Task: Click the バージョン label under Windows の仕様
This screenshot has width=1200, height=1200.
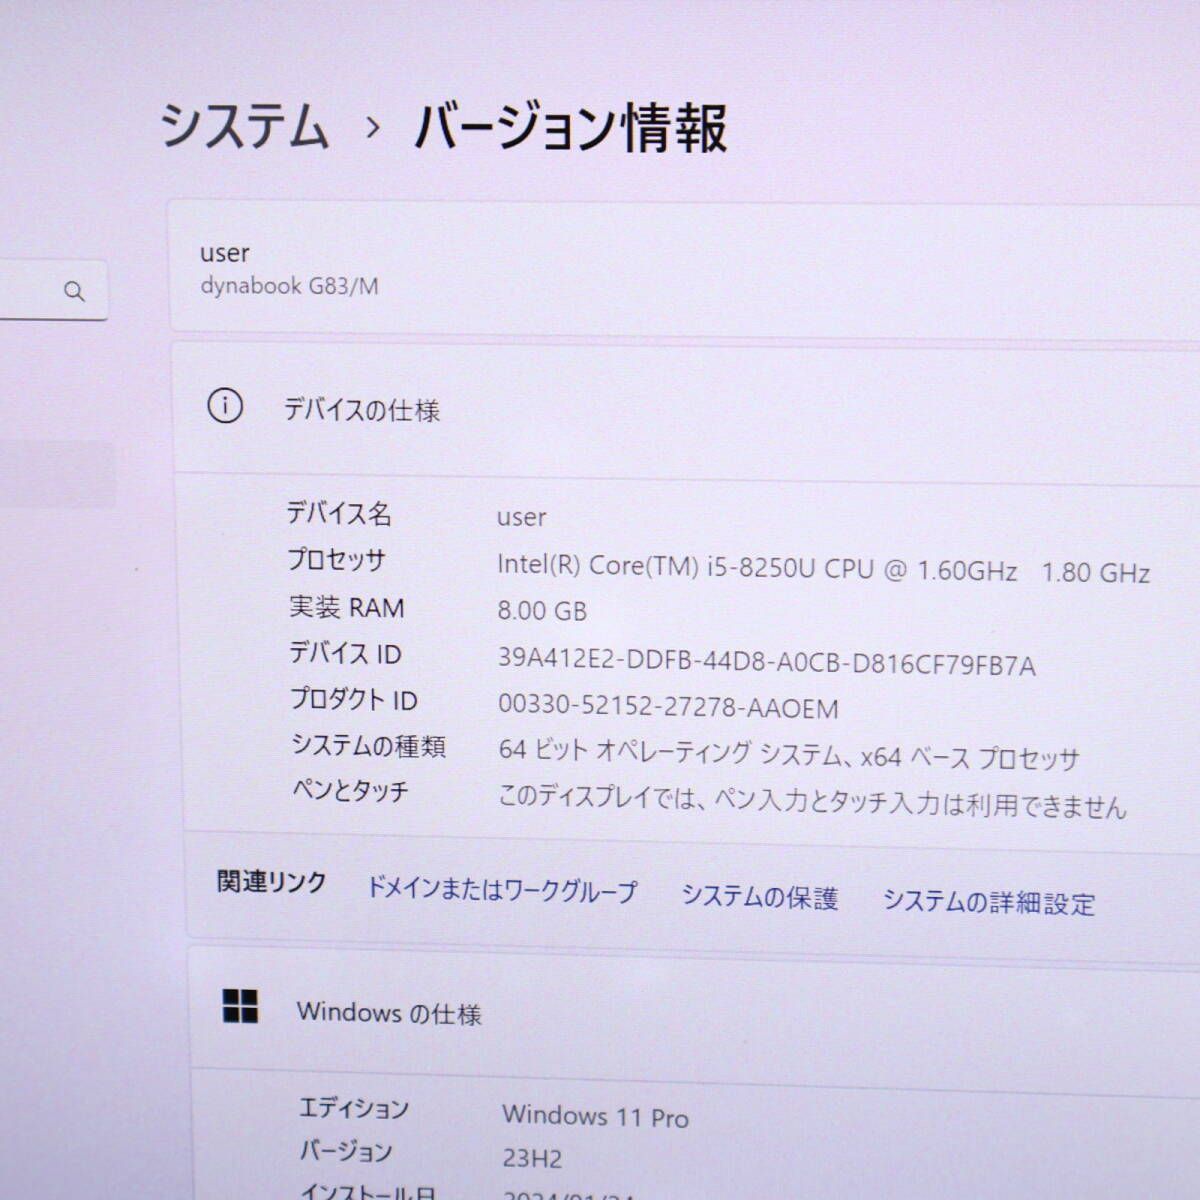Action: (x=346, y=1152)
